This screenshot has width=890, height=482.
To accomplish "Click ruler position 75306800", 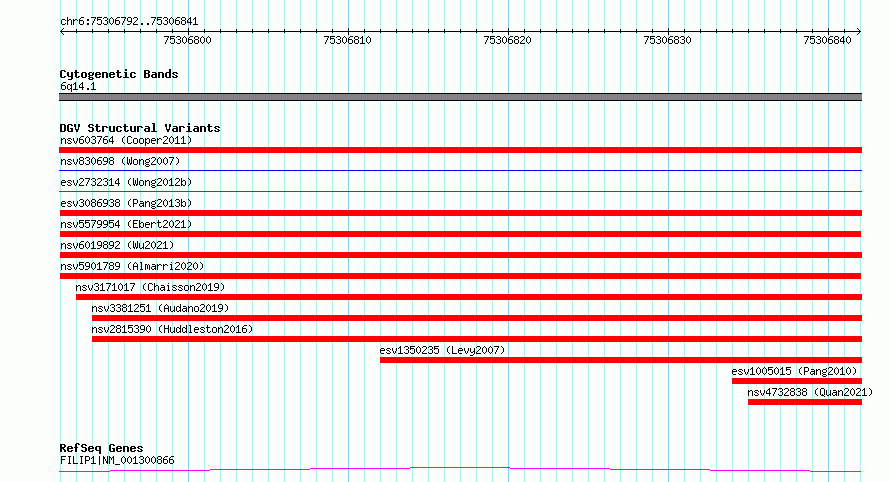I will click(x=187, y=40).
